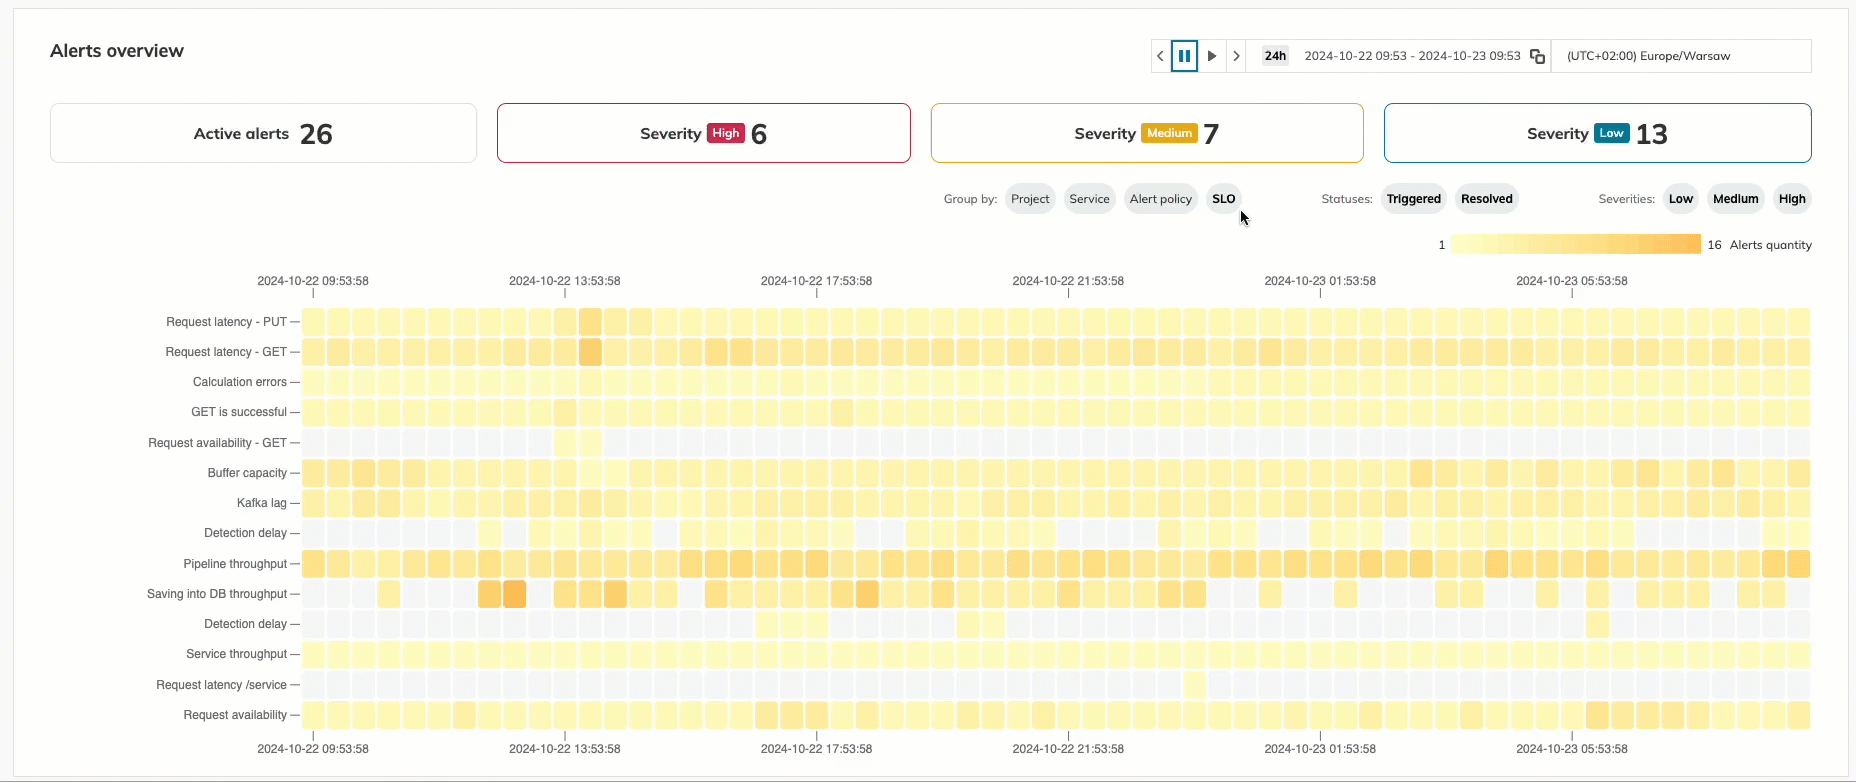Click darkest orange cell in Request latency - GET row
This screenshot has width=1856, height=782.
click(590, 352)
